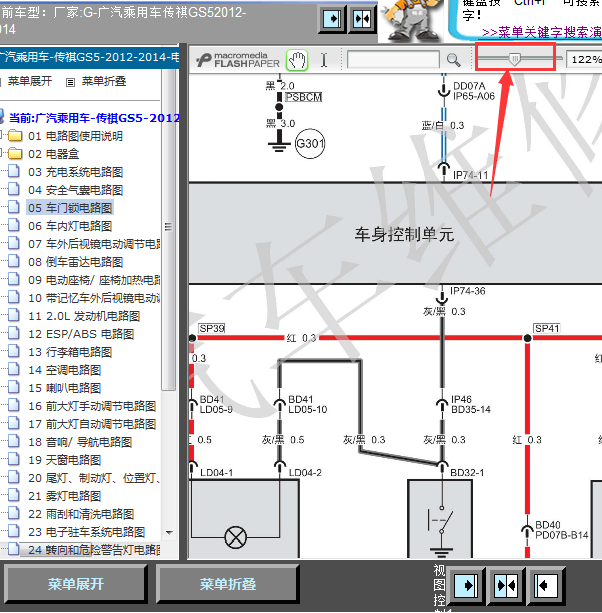Open 09 电动座椅/座椅加热 diagram
Viewport: 602px width, 613px height.
tap(94, 280)
